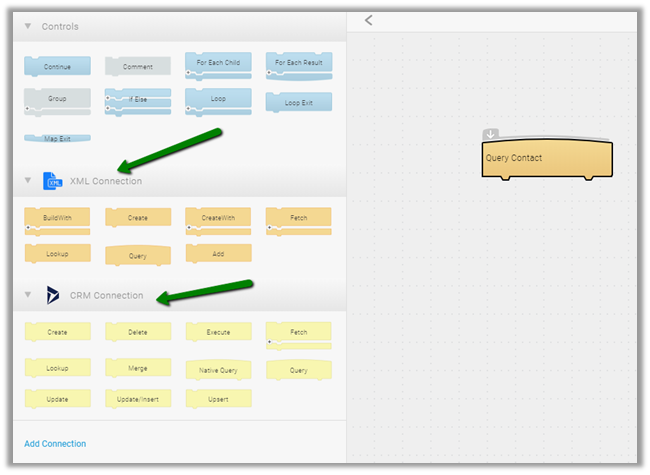The height and width of the screenshot is (475, 650).
Task: Collapse the Controls section
Action: (28, 27)
